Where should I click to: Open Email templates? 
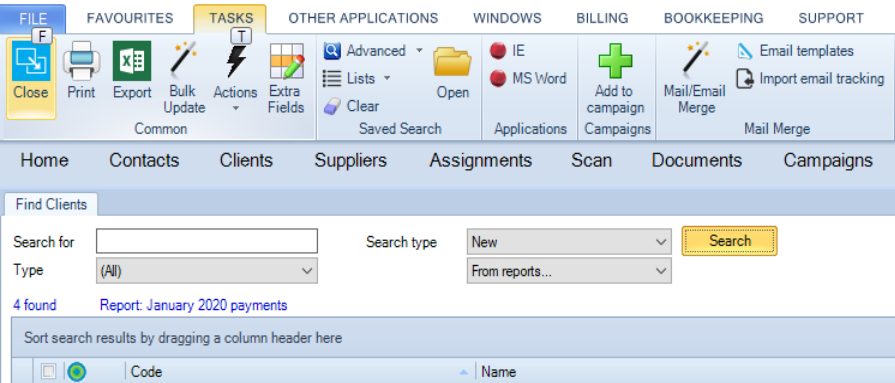[x=795, y=51]
